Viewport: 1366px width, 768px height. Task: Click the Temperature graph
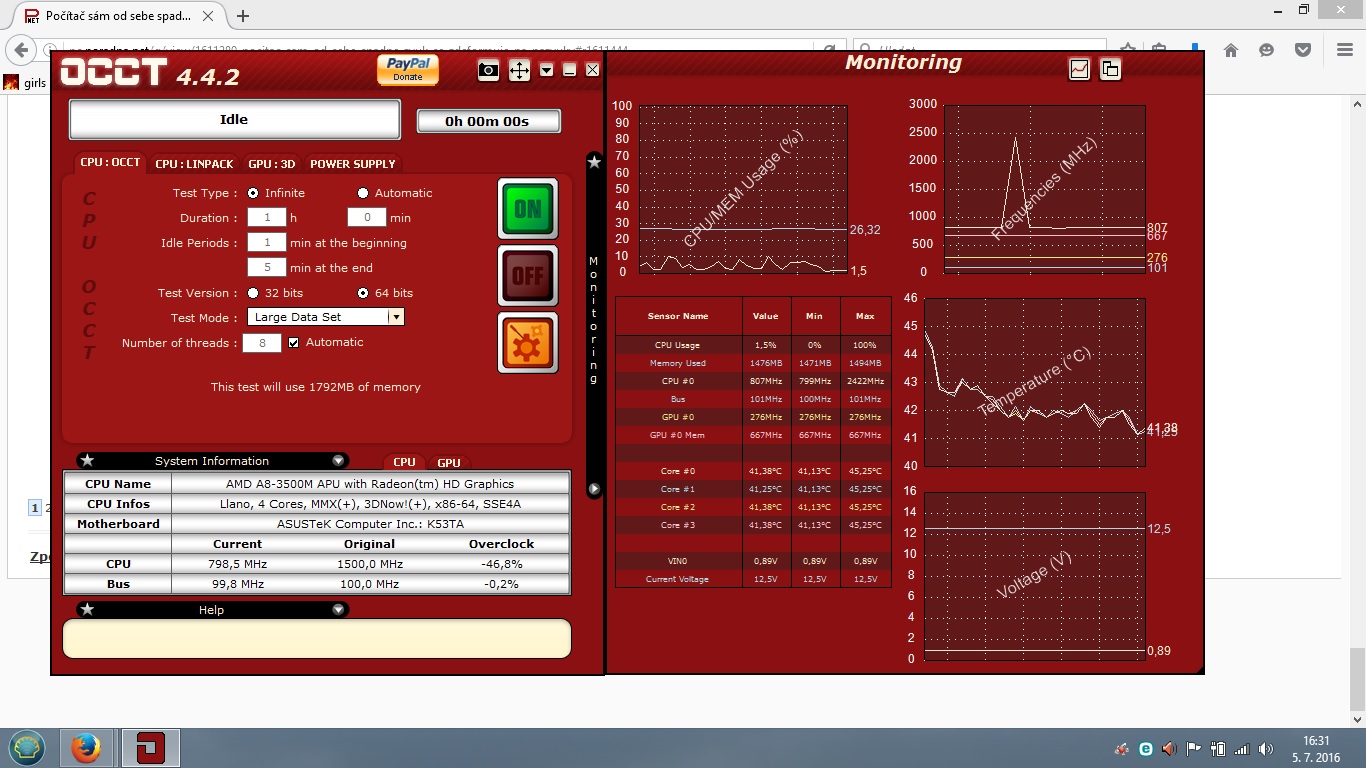pyautogui.click(x=1034, y=382)
